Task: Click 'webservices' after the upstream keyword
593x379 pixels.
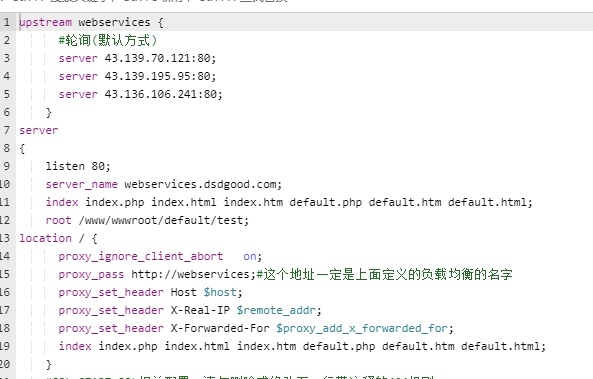Action: (x=114, y=22)
